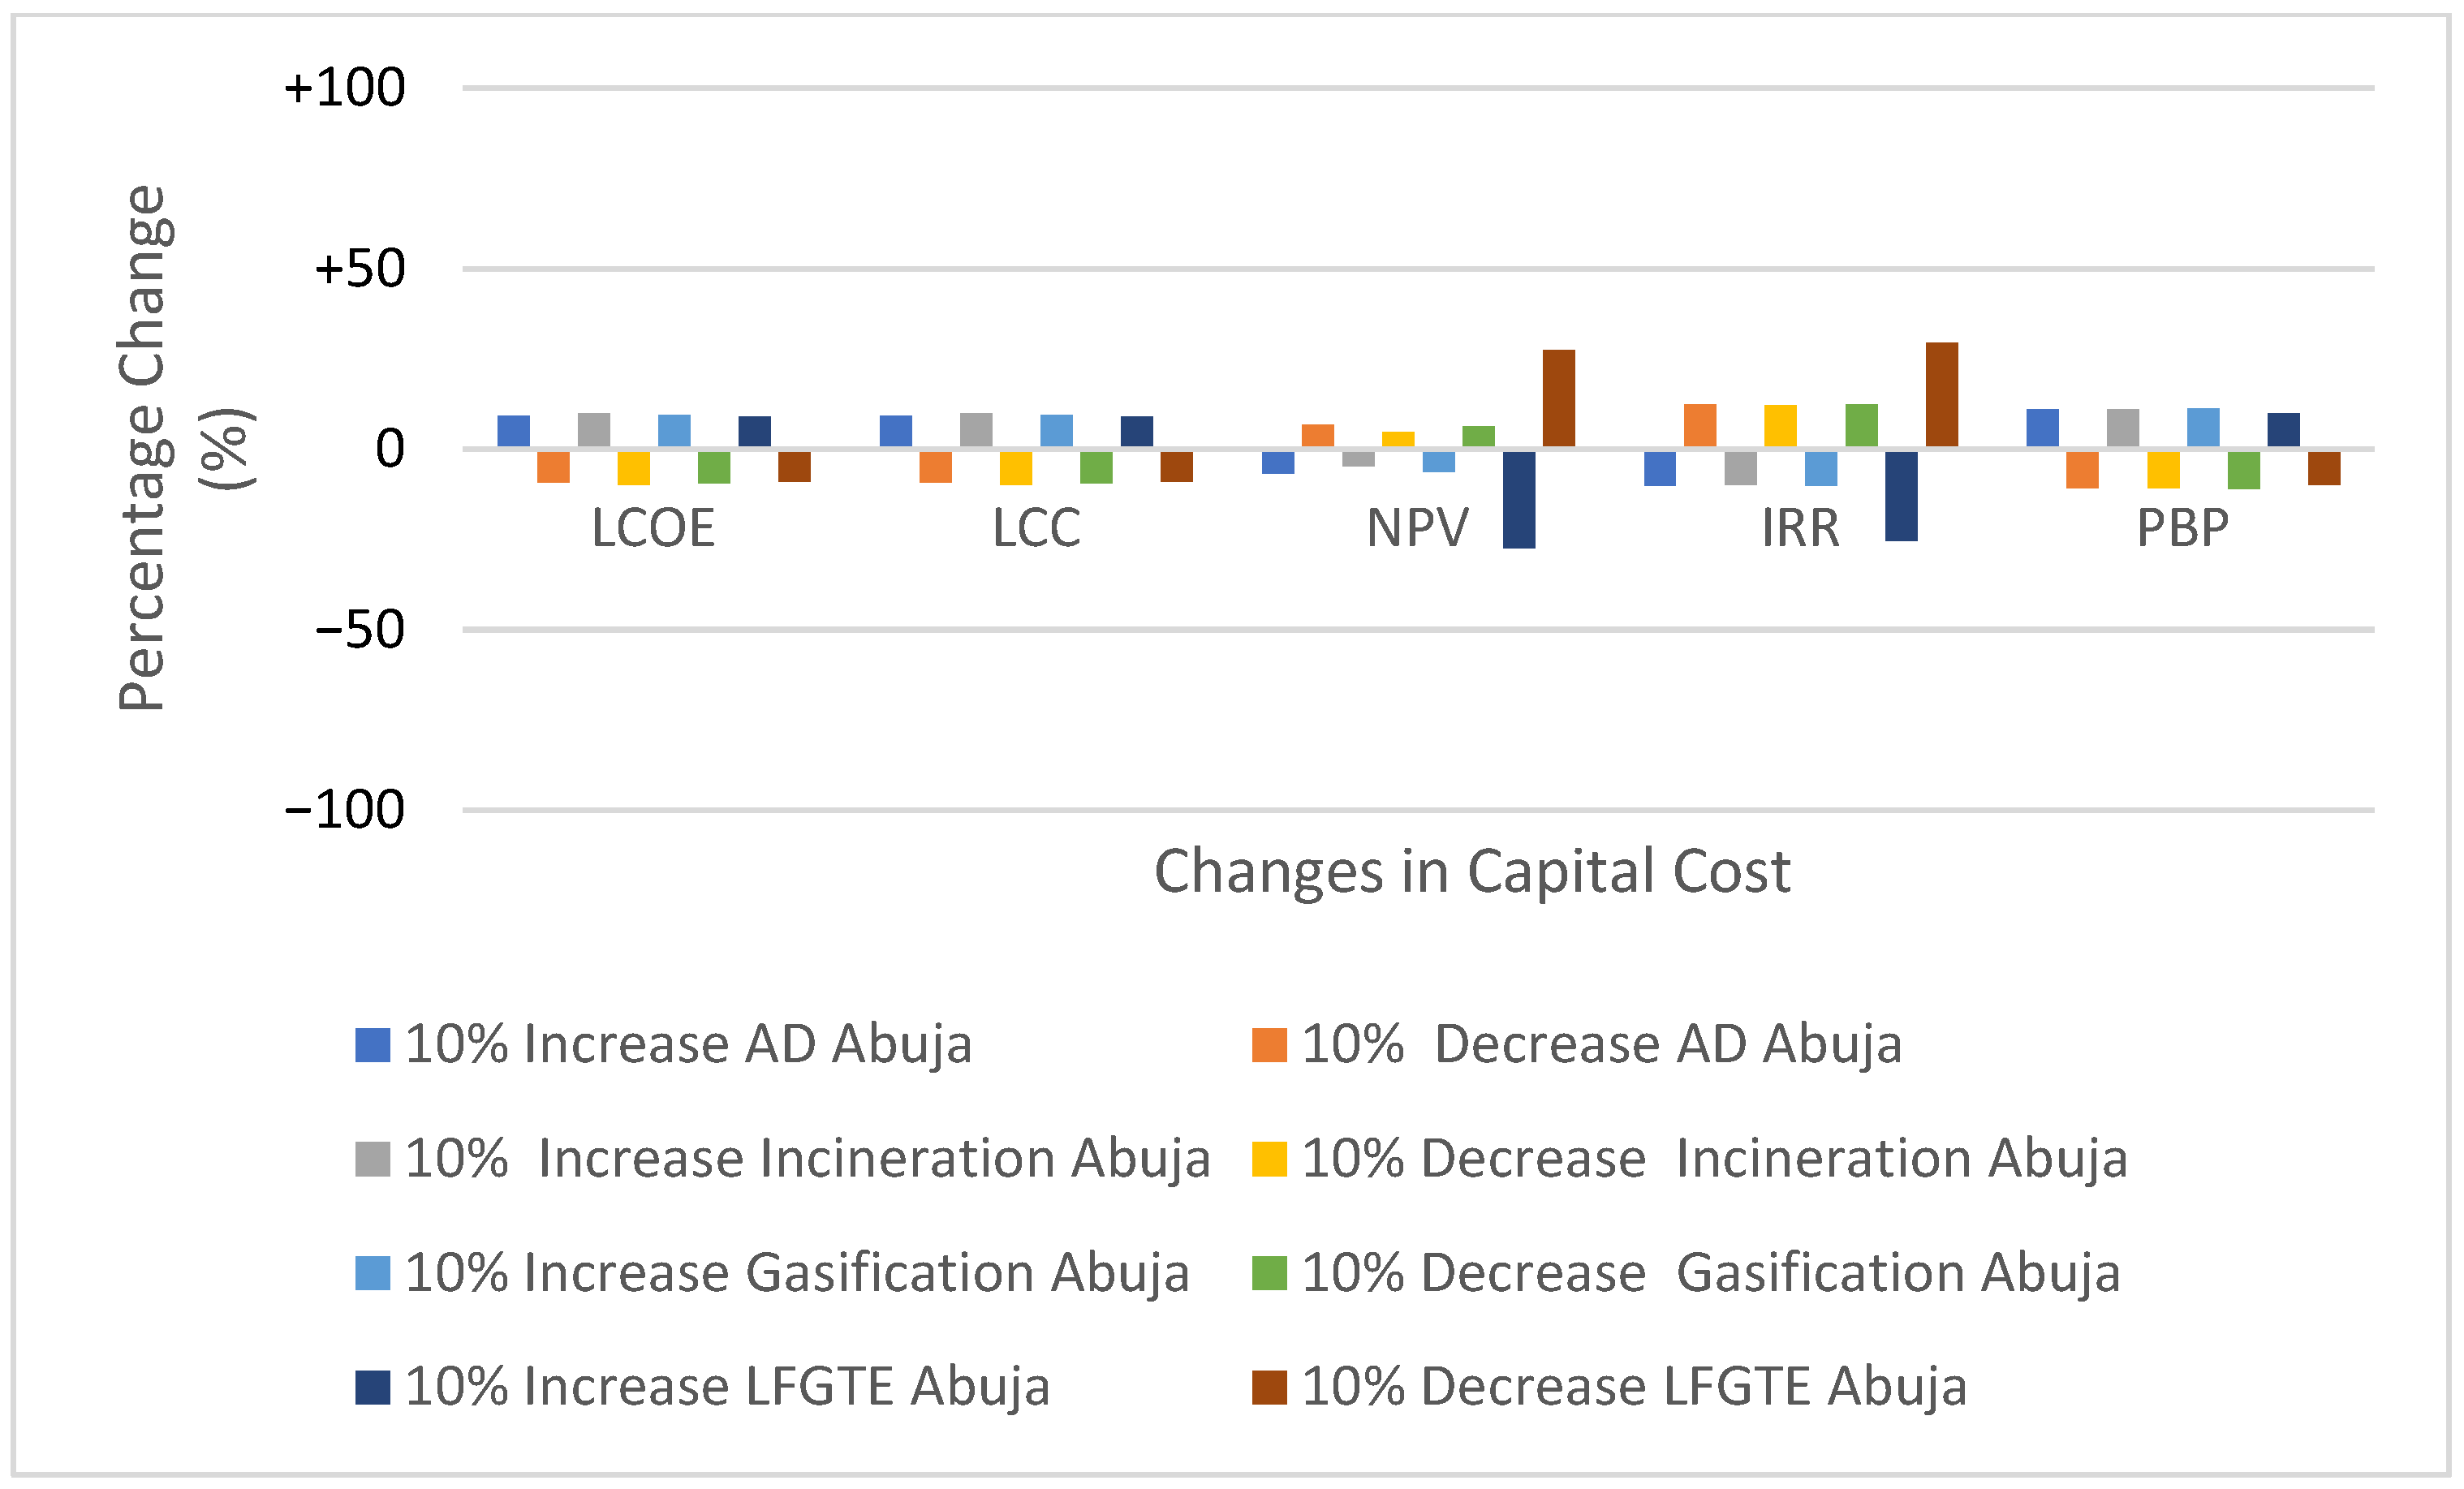The width and height of the screenshot is (2464, 1489).
Task: Click the navy negative NPV bar
Action: click(x=1518, y=499)
